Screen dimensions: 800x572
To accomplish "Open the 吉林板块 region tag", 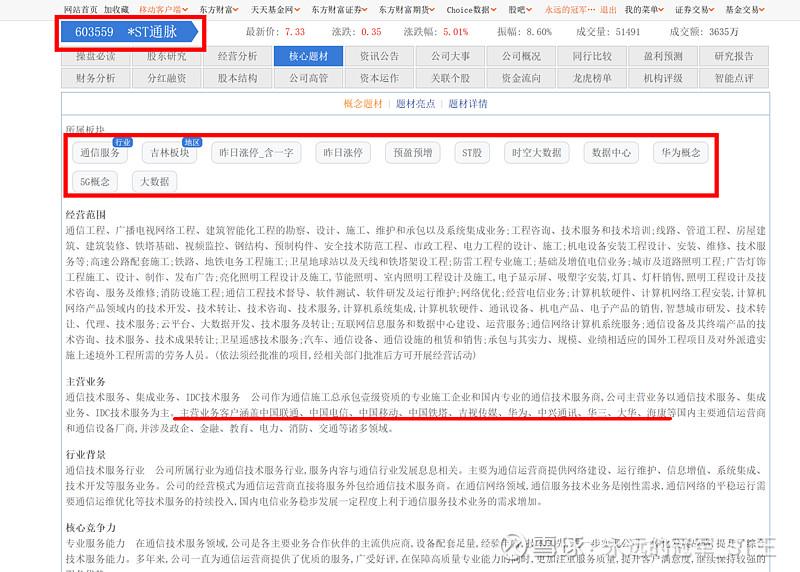I will [x=169, y=153].
